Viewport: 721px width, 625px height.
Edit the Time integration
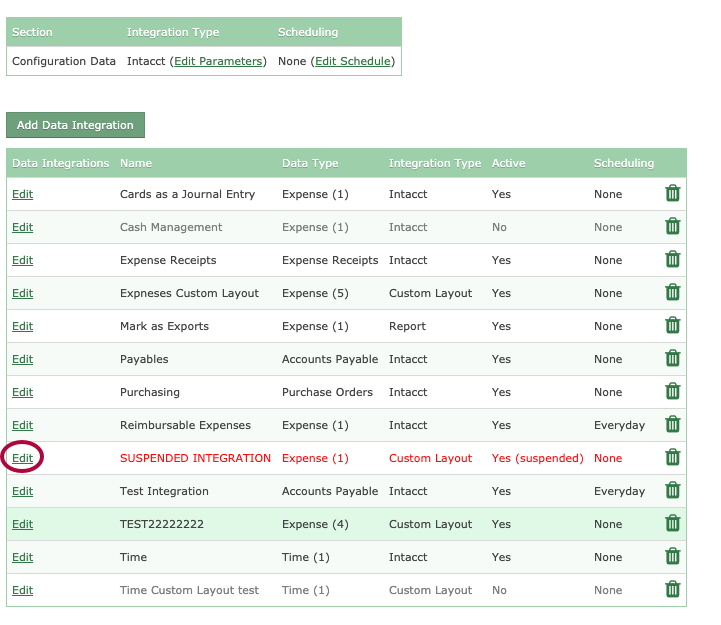[x=23, y=557]
